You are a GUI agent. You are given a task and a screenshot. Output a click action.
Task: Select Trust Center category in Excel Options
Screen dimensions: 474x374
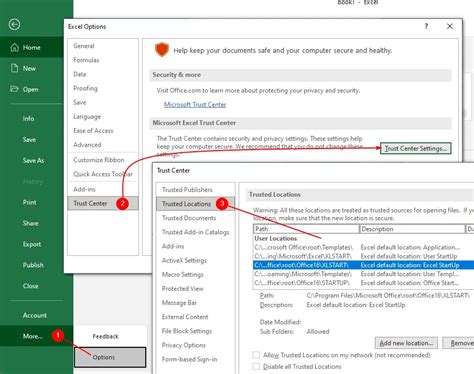pyautogui.click(x=103, y=203)
